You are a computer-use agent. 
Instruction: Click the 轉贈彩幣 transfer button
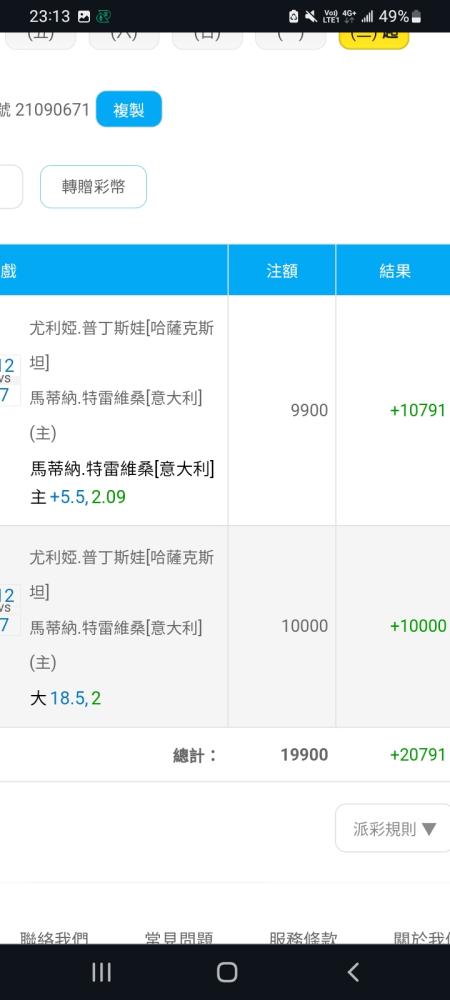(x=94, y=187)
